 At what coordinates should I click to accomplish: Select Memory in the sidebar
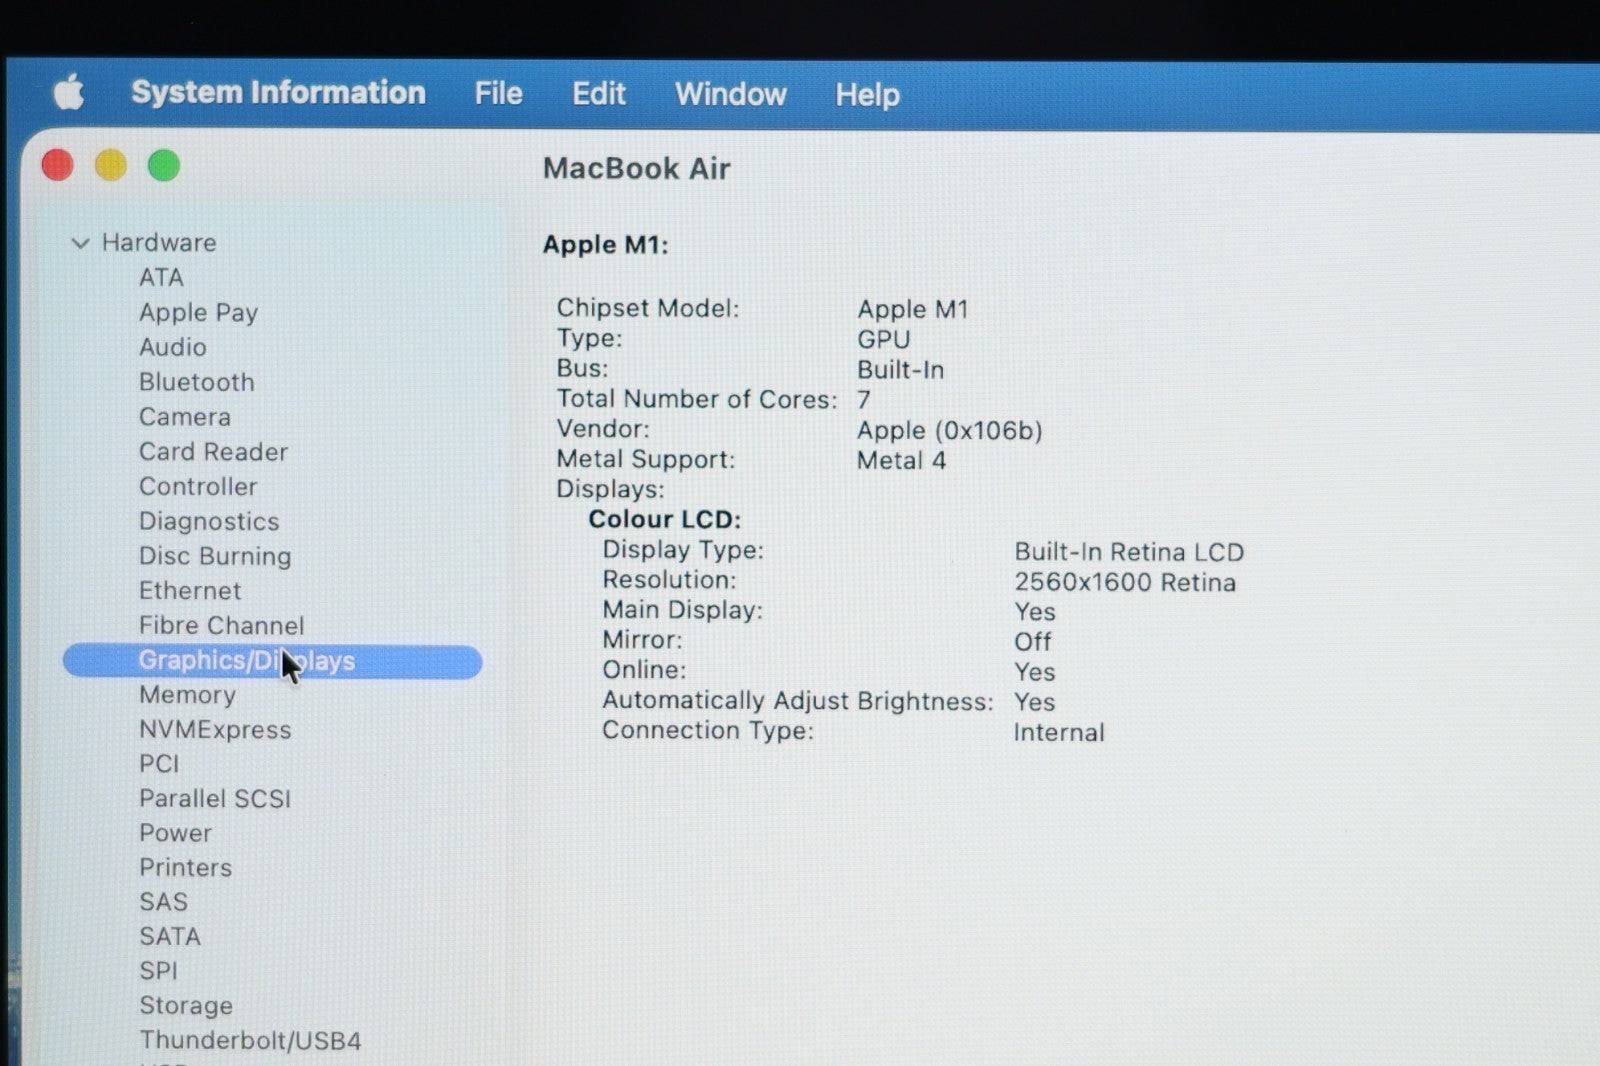coord(187,695)
